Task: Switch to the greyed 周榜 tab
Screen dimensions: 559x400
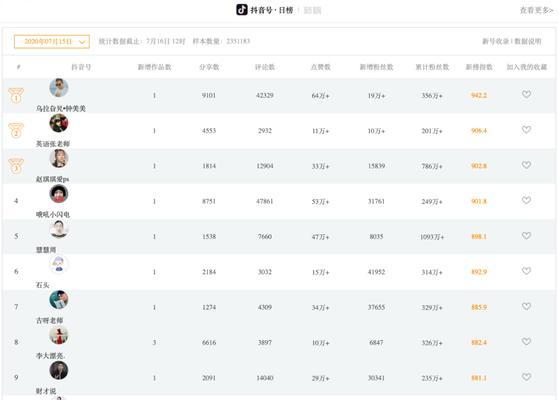Action: tap(312, 11)
